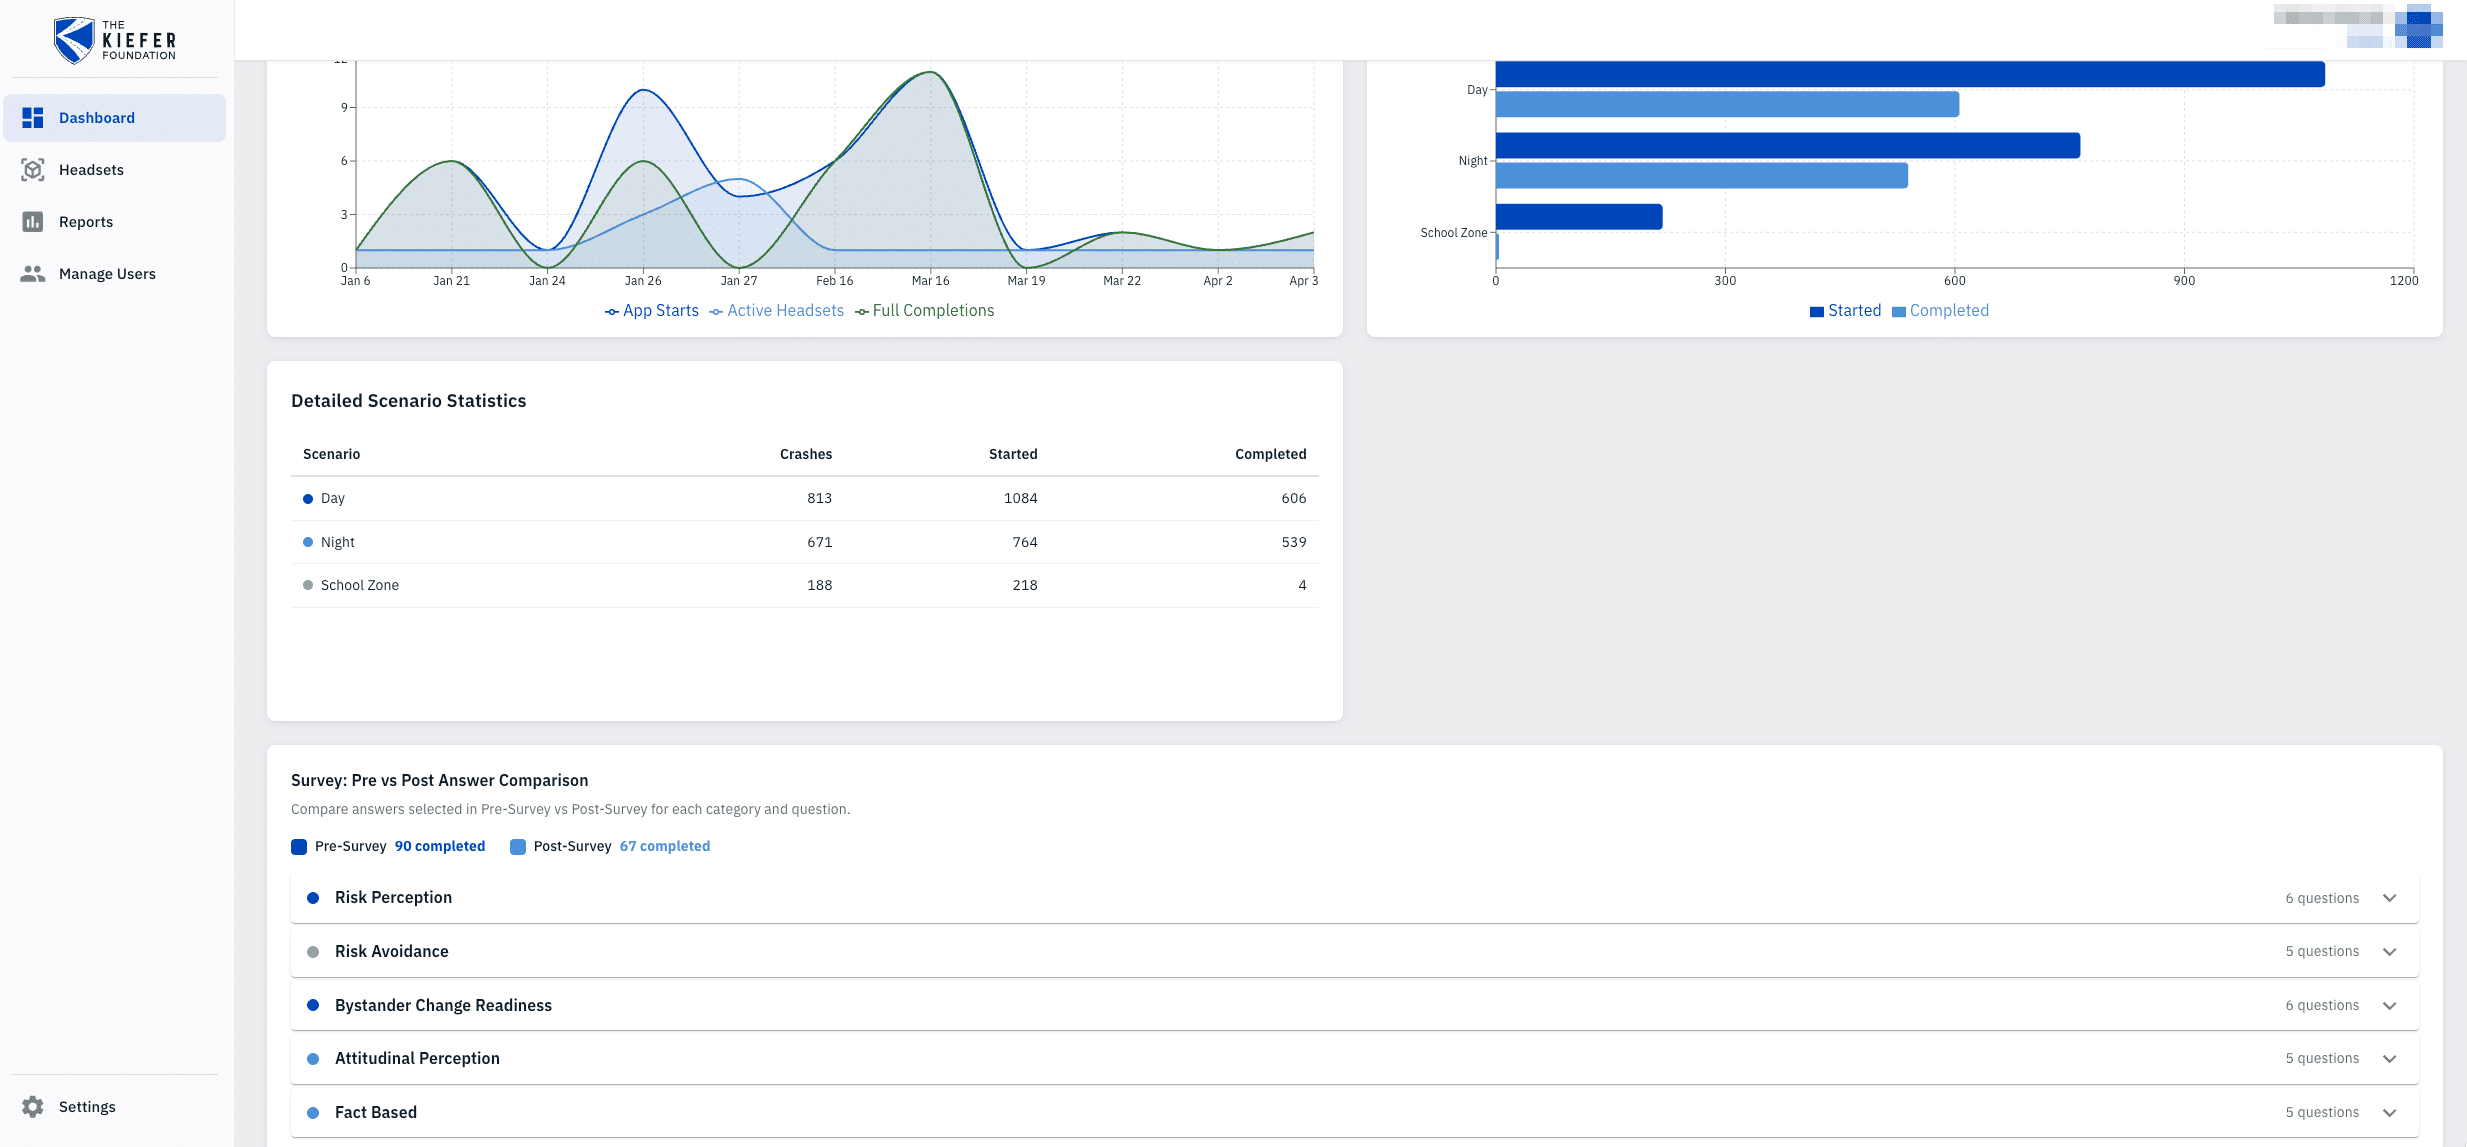Viewport: 2467px width, 1147px height.
Task: Click the Reports bar chart icon
Action: point(33,222)
